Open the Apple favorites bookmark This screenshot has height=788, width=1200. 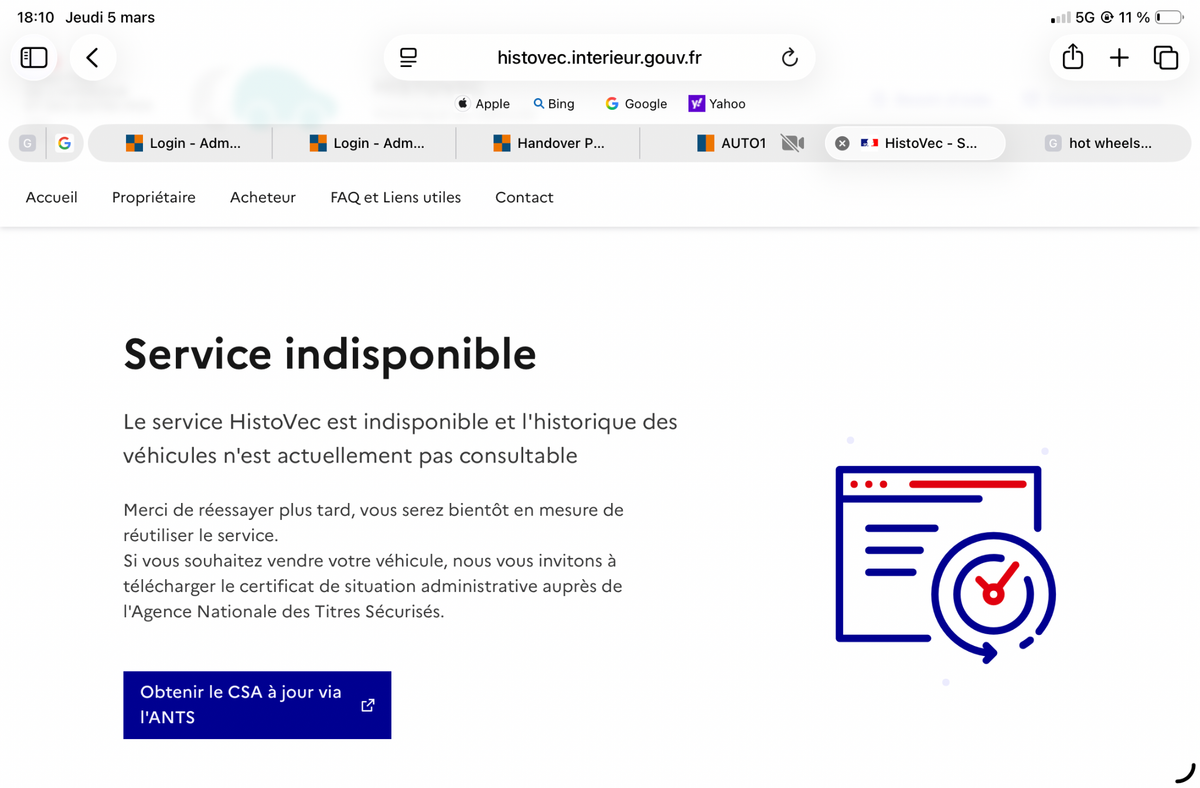(x=483, y=104)
